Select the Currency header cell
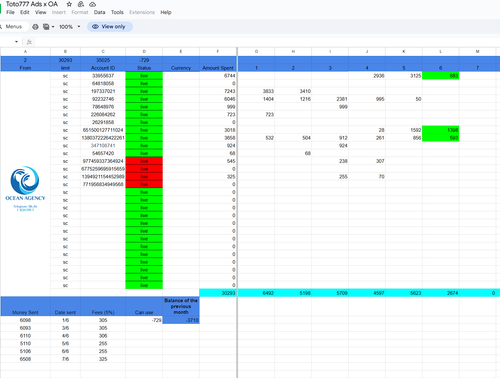Viewport: 500px width, 378px height. click(x=181, y=68)
